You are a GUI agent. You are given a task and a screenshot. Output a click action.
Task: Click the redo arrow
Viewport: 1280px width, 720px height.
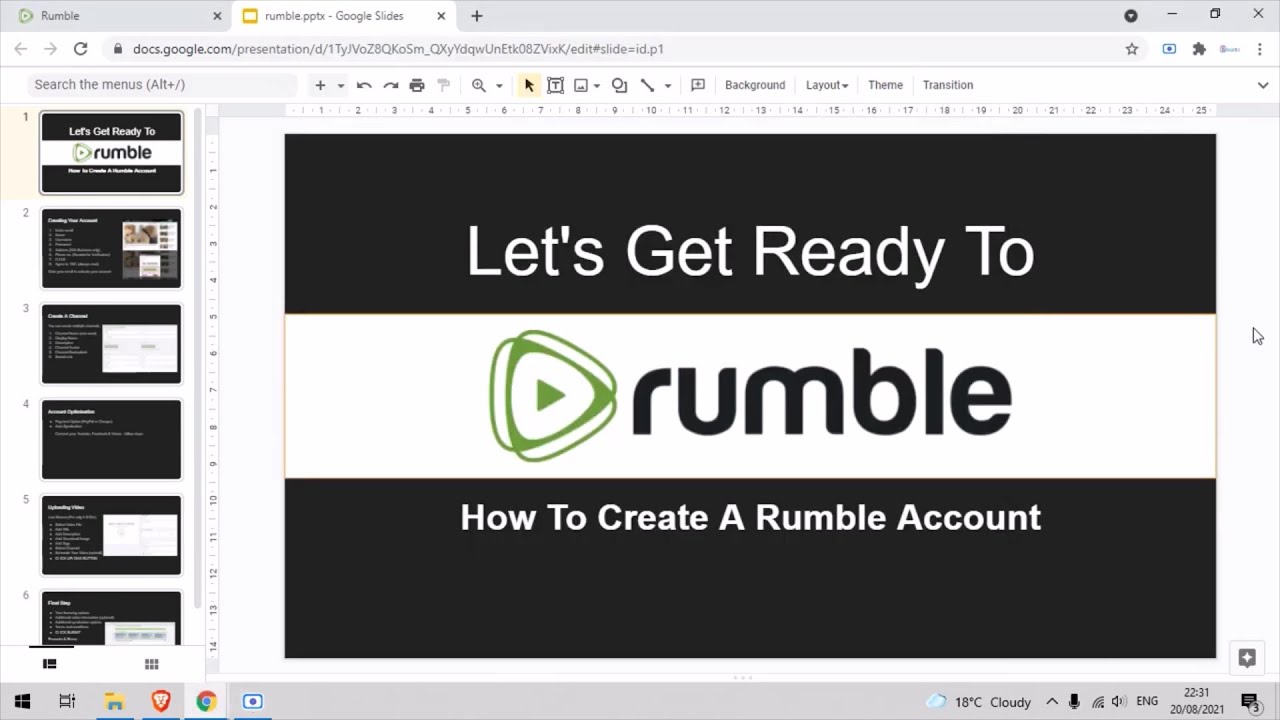tap(391, 85)
